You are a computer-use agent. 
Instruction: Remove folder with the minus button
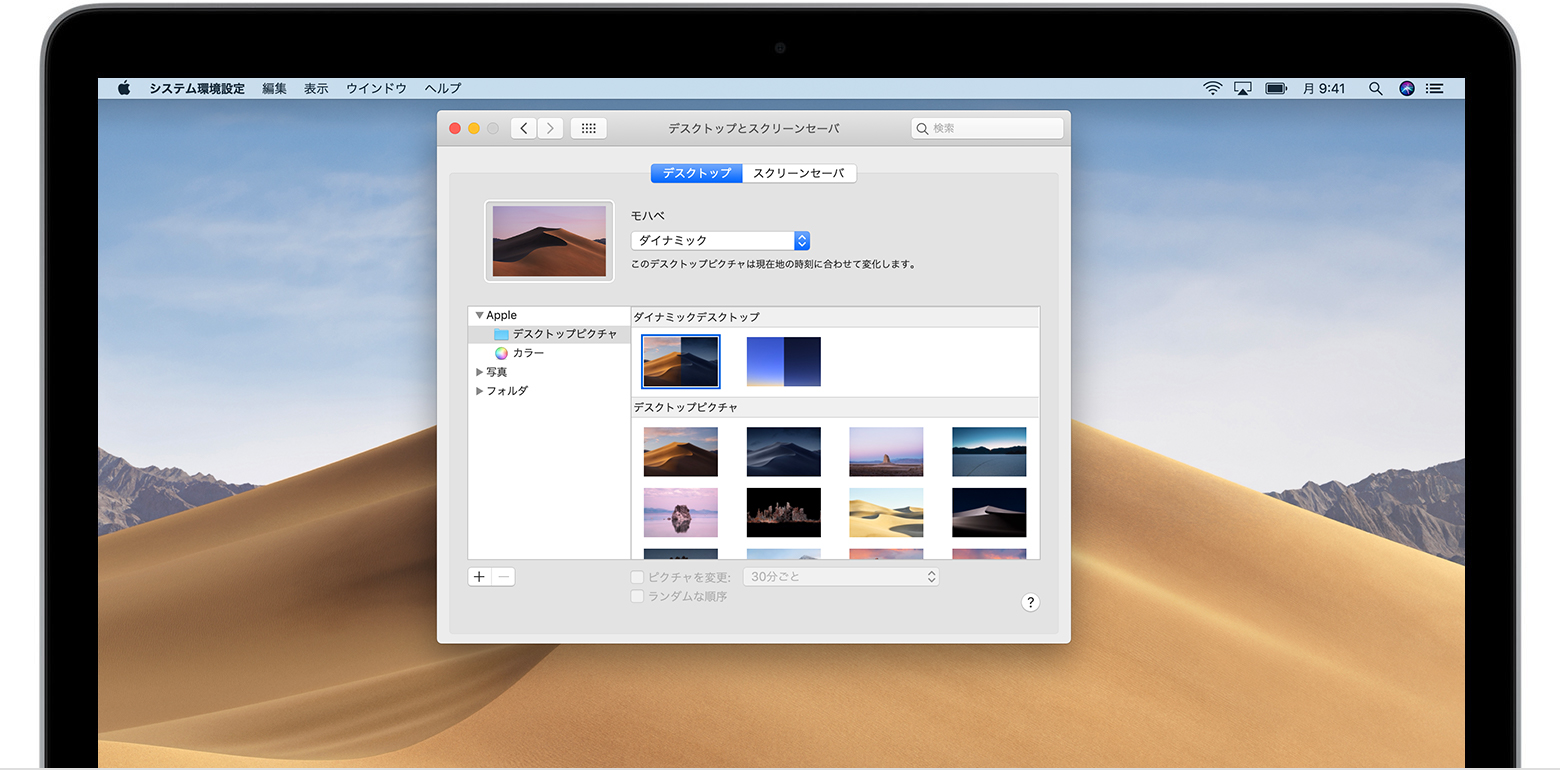[503, 577]
